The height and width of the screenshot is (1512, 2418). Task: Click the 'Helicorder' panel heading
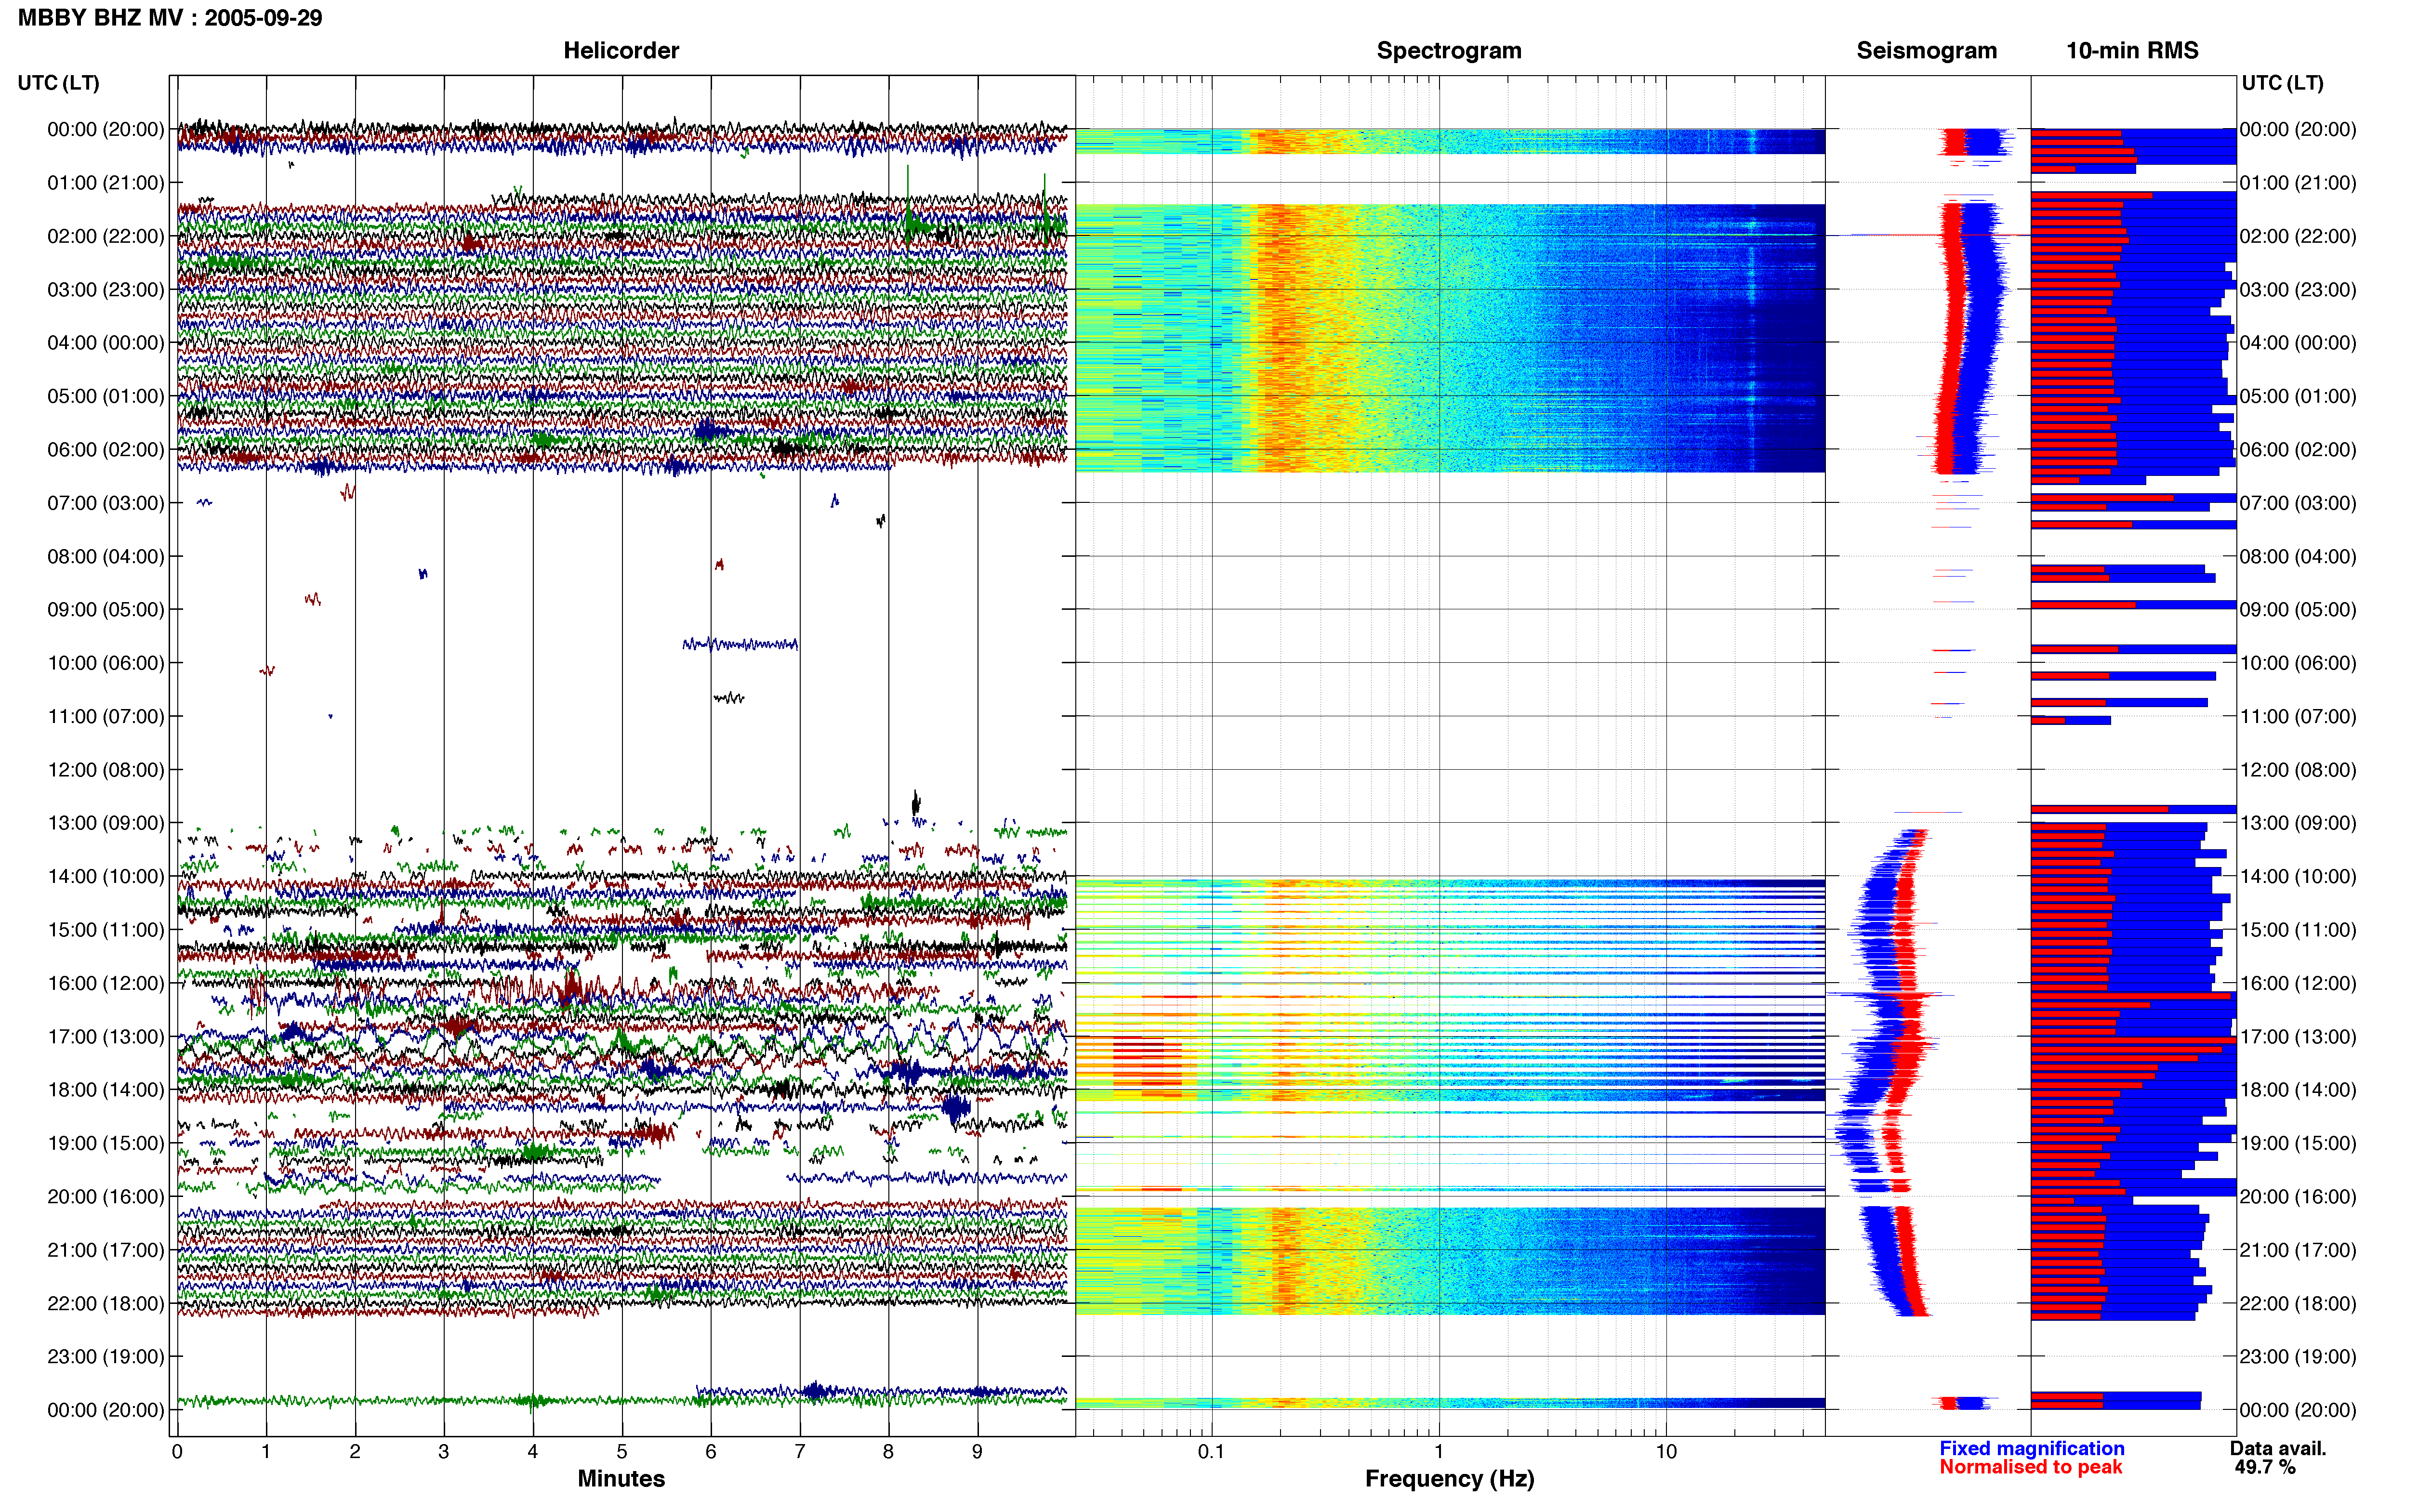[x=621, y=51]
